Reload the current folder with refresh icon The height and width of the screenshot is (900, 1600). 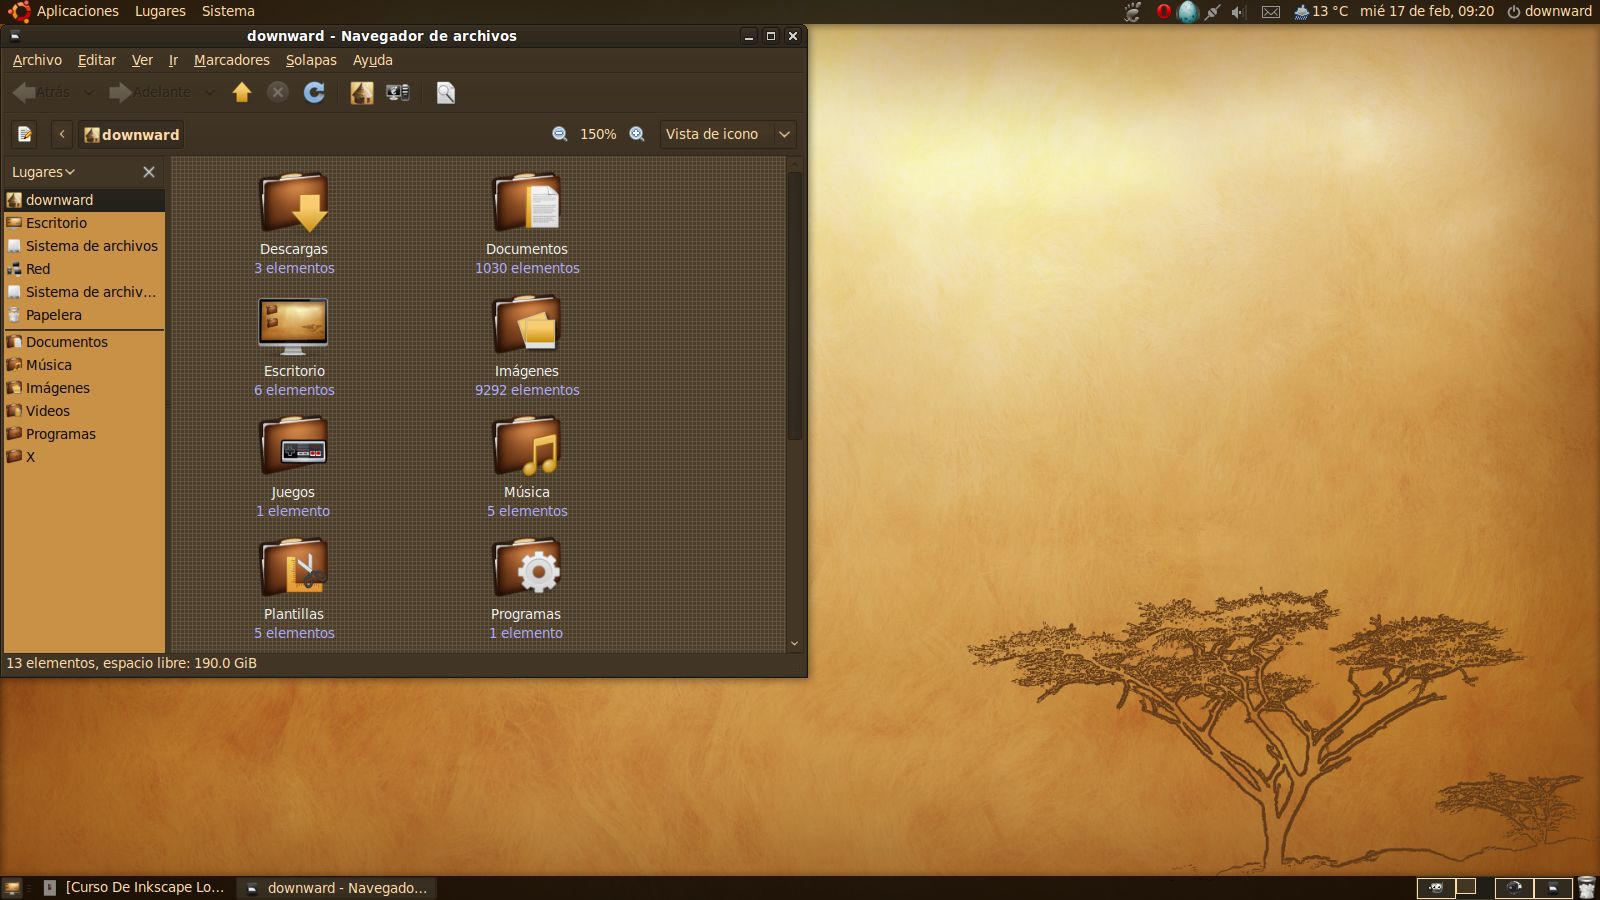[314, 93]
